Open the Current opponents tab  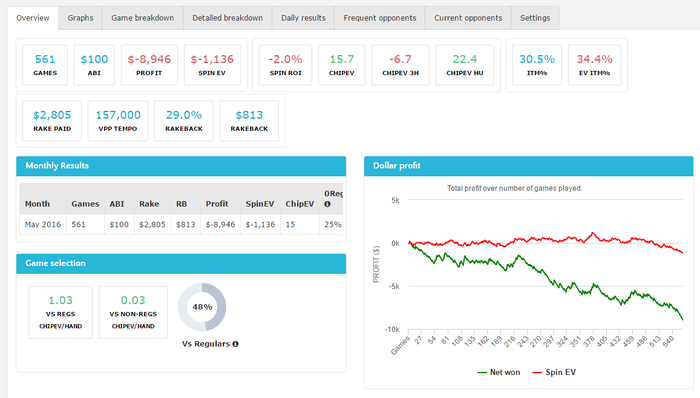[468, 18]
